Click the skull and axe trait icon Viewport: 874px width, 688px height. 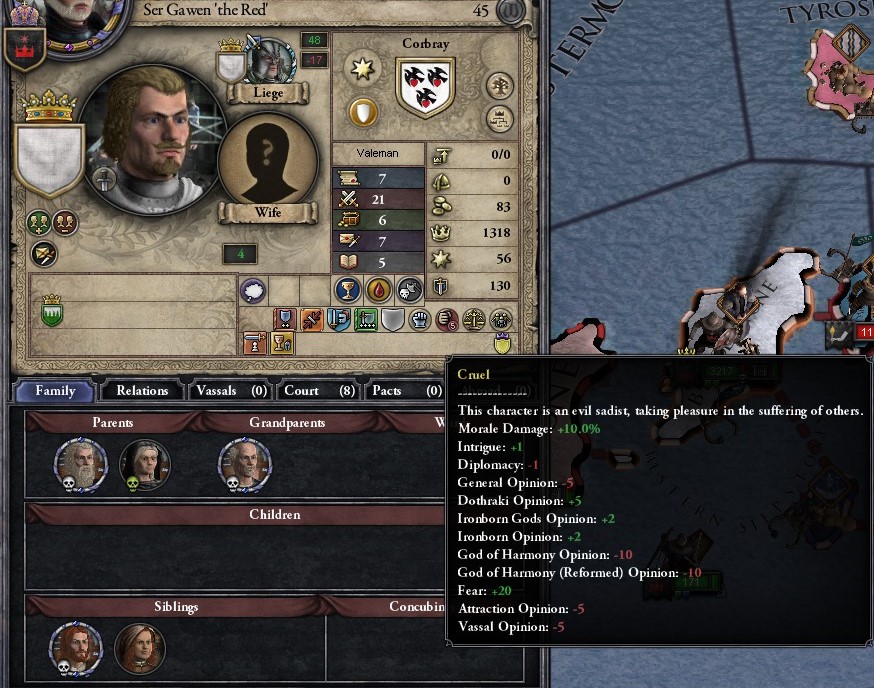pyautogui.click(x=410, y=289)
